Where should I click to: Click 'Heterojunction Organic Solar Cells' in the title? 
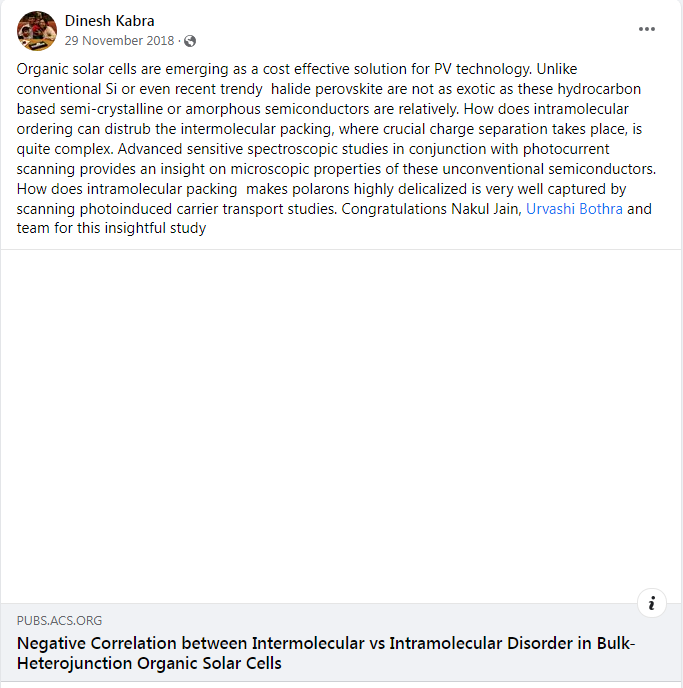(150, 663)
